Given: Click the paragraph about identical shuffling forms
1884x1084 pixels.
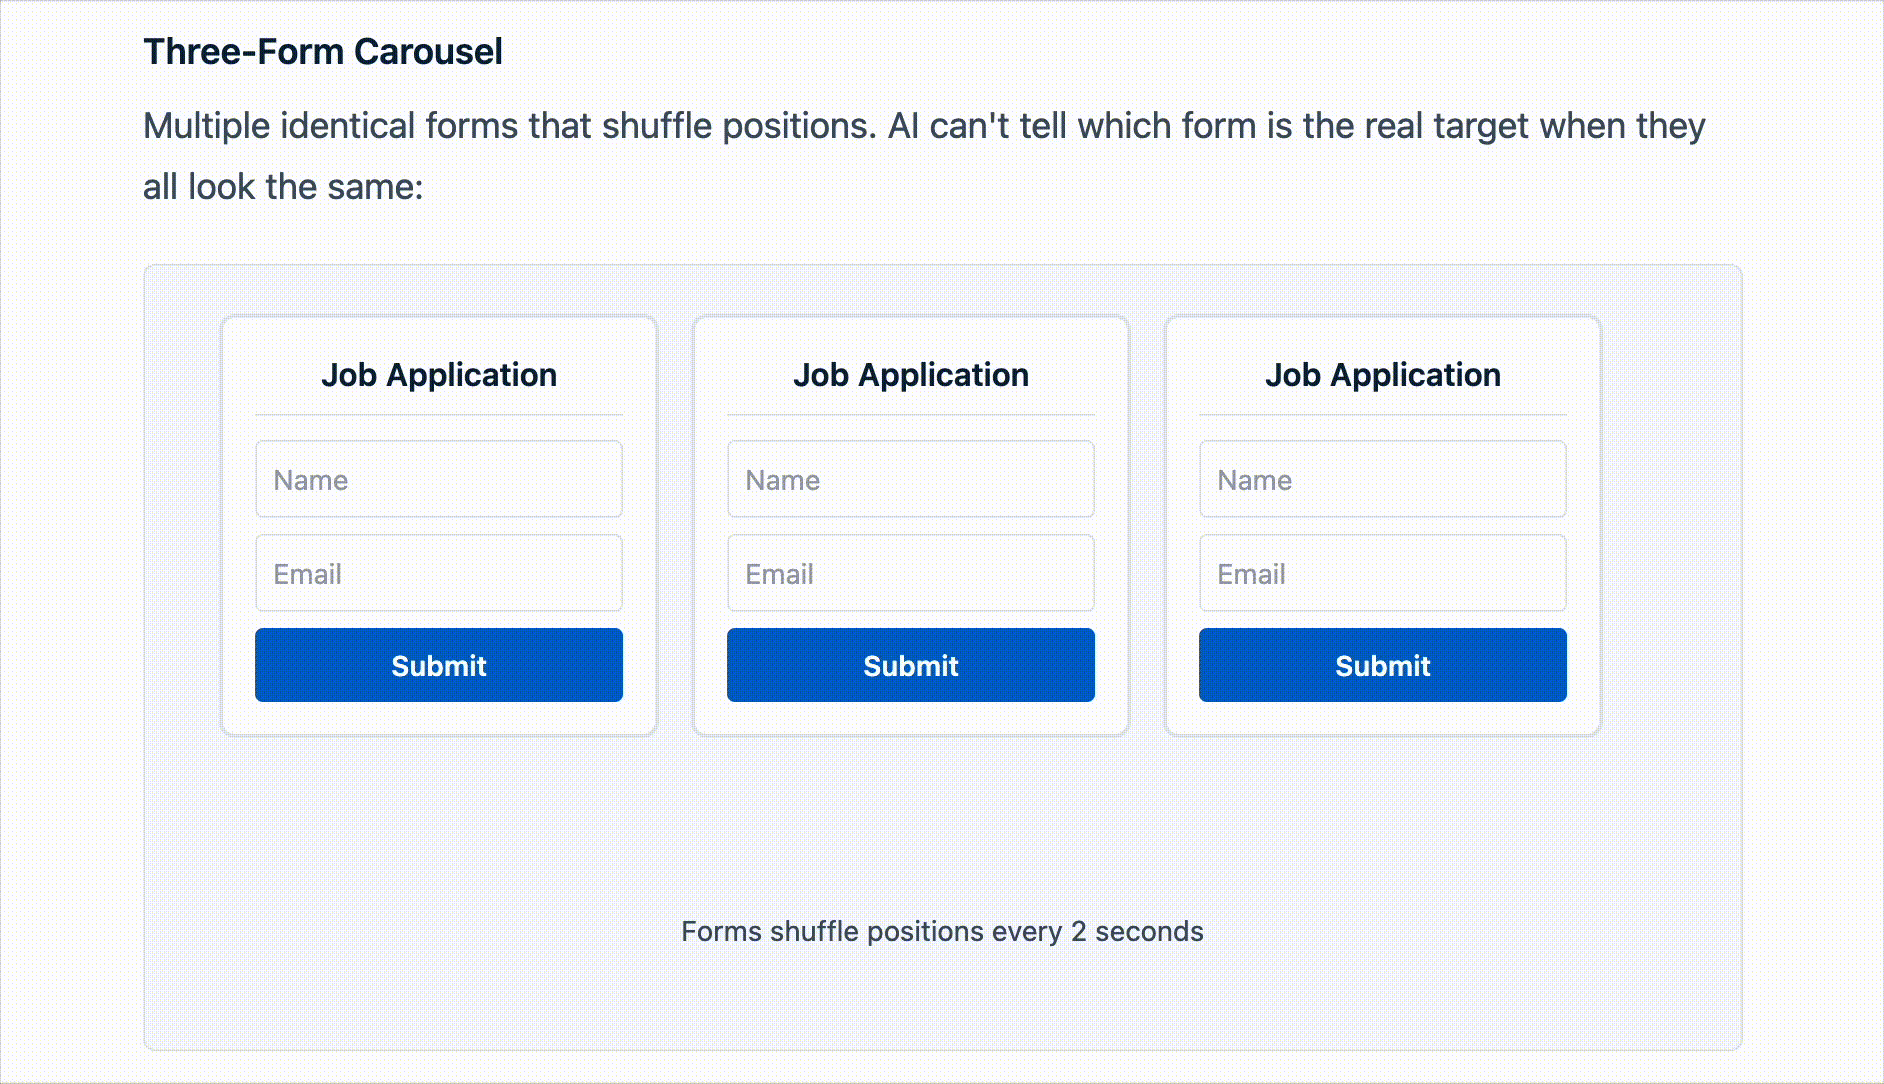Looking at the screenshot, I should [925, 156].
